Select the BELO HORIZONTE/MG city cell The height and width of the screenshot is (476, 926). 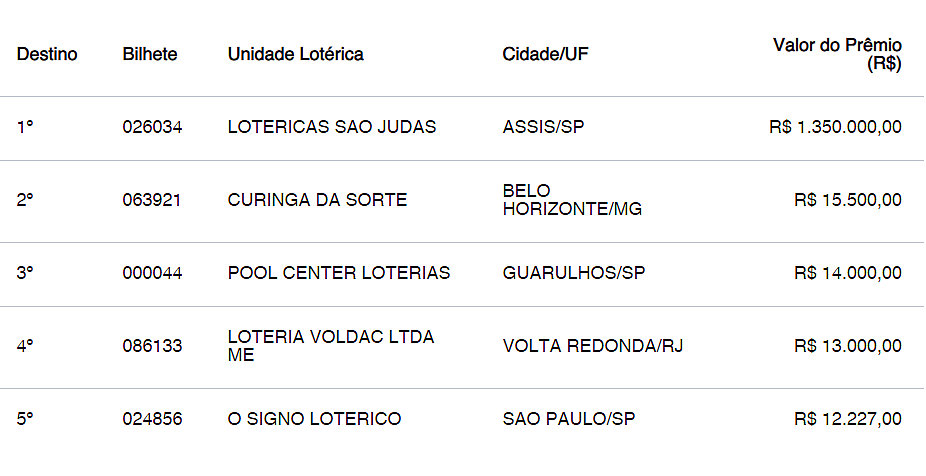[572, 200]
